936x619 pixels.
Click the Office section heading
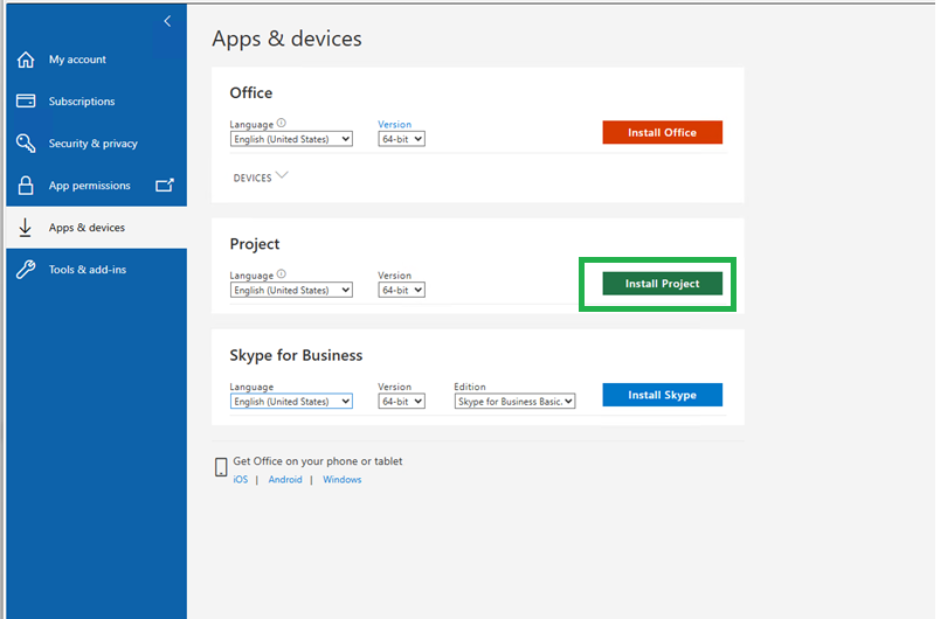[251, 93]
